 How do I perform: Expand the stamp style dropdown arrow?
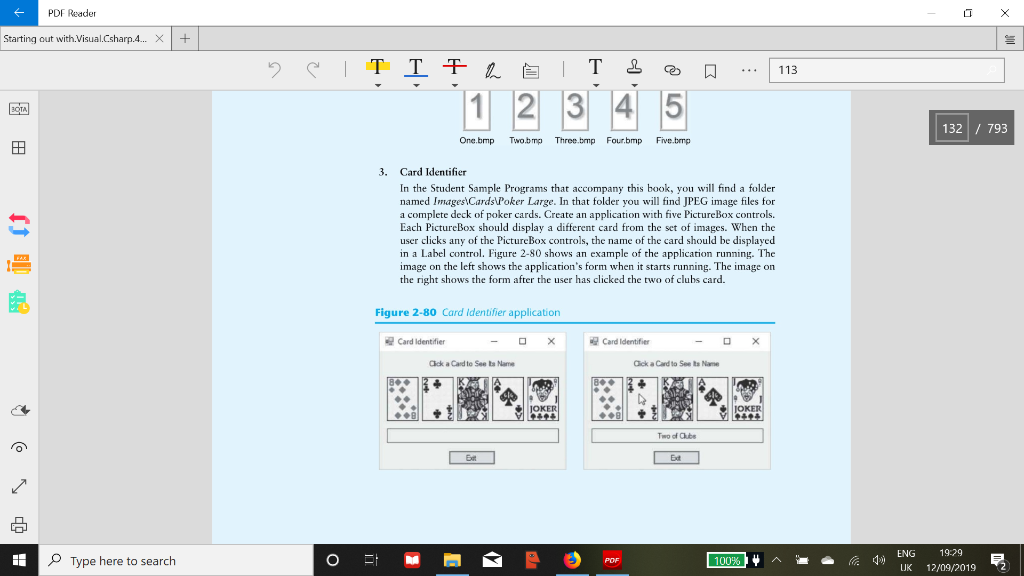[x=633, y=85]
